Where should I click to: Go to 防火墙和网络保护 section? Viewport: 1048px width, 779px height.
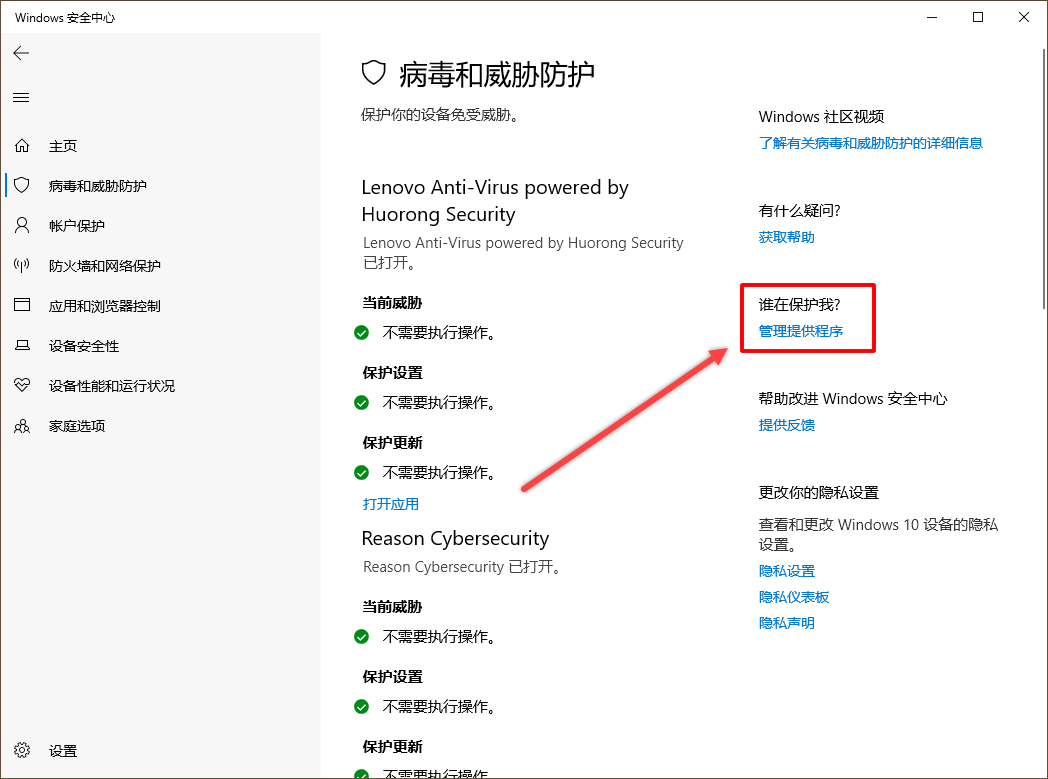coord(105,266)
